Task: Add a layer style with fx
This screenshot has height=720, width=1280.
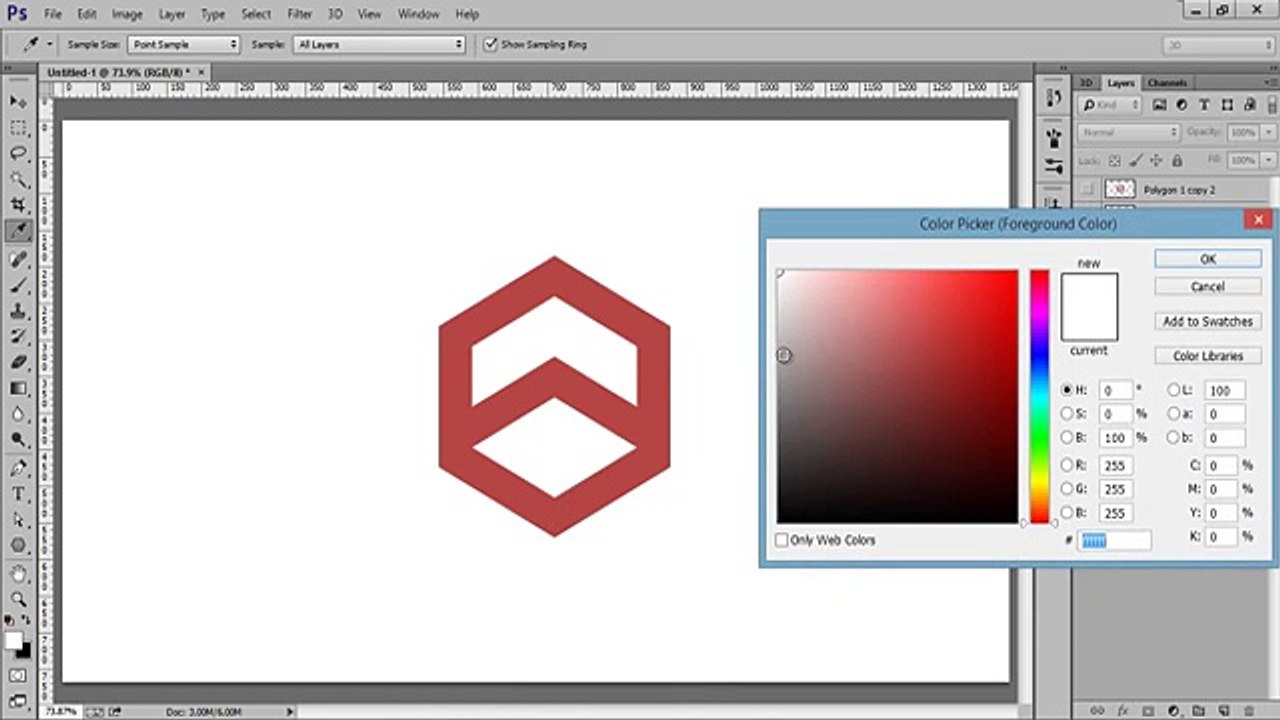Action: coord(1124,710)
